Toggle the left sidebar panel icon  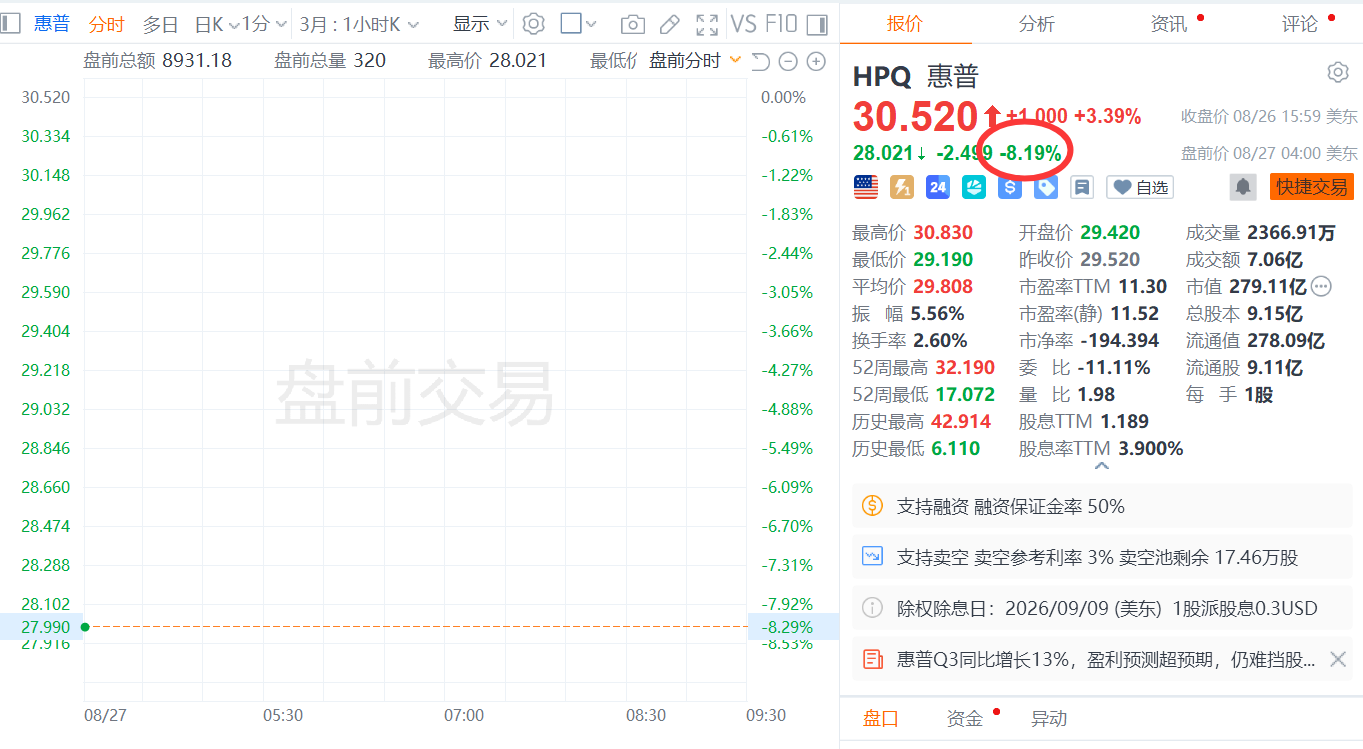click(11, 24)
